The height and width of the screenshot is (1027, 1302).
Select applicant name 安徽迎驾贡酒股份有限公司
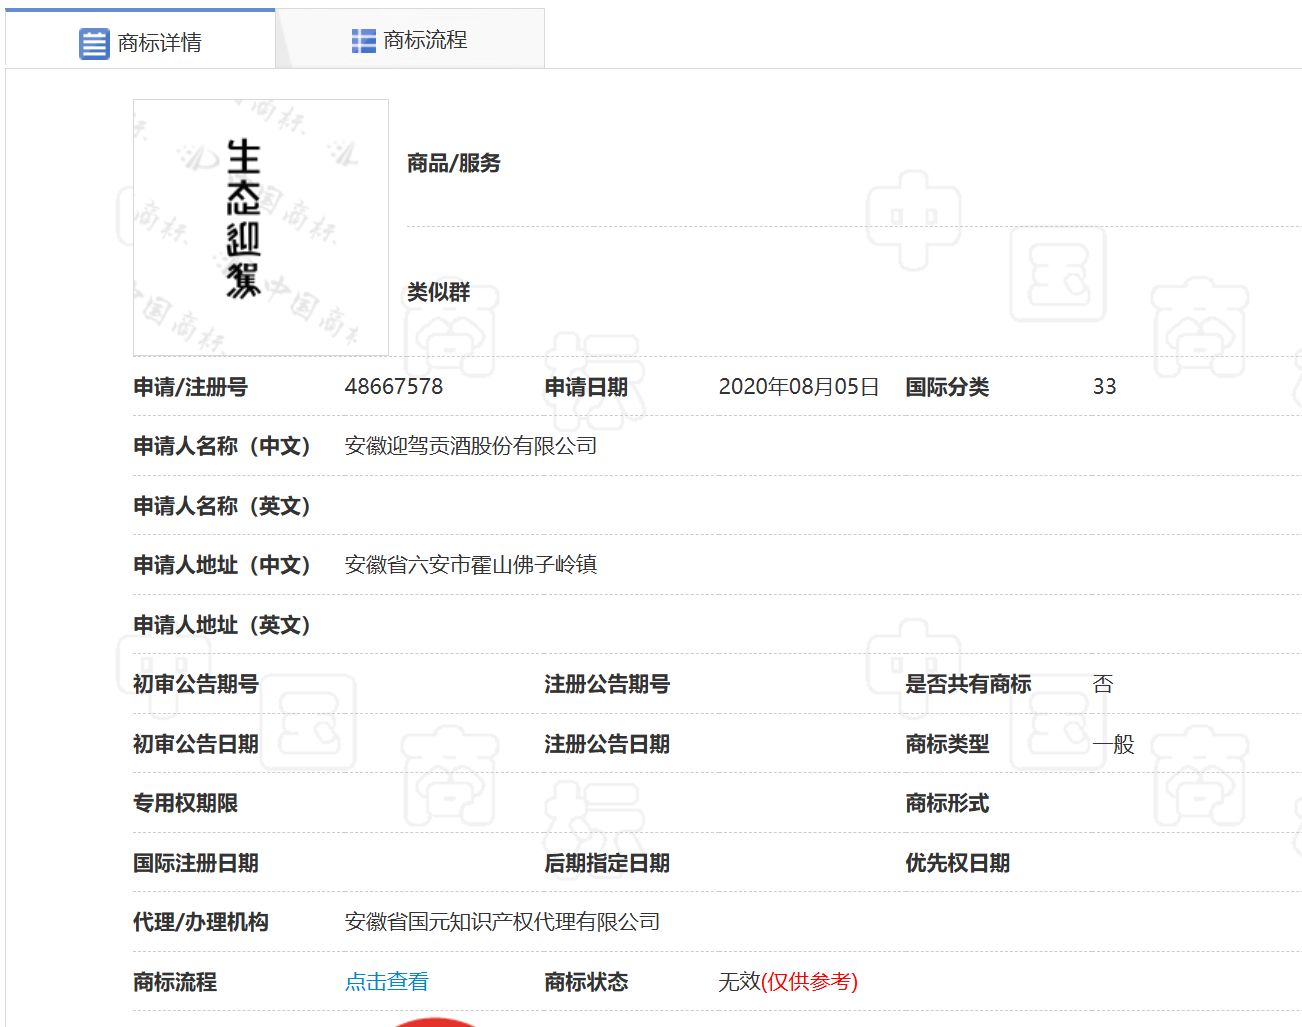(x=470, y=446)
